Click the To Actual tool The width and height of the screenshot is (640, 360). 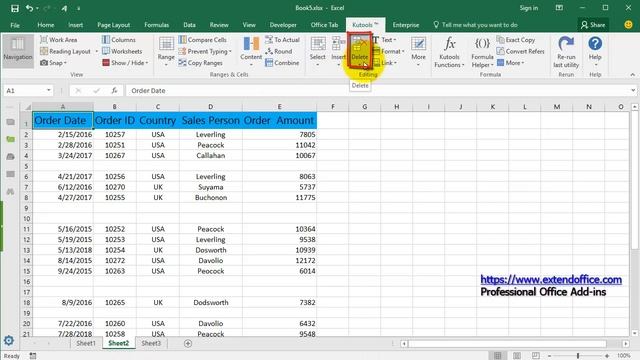[x=282, y=40]
